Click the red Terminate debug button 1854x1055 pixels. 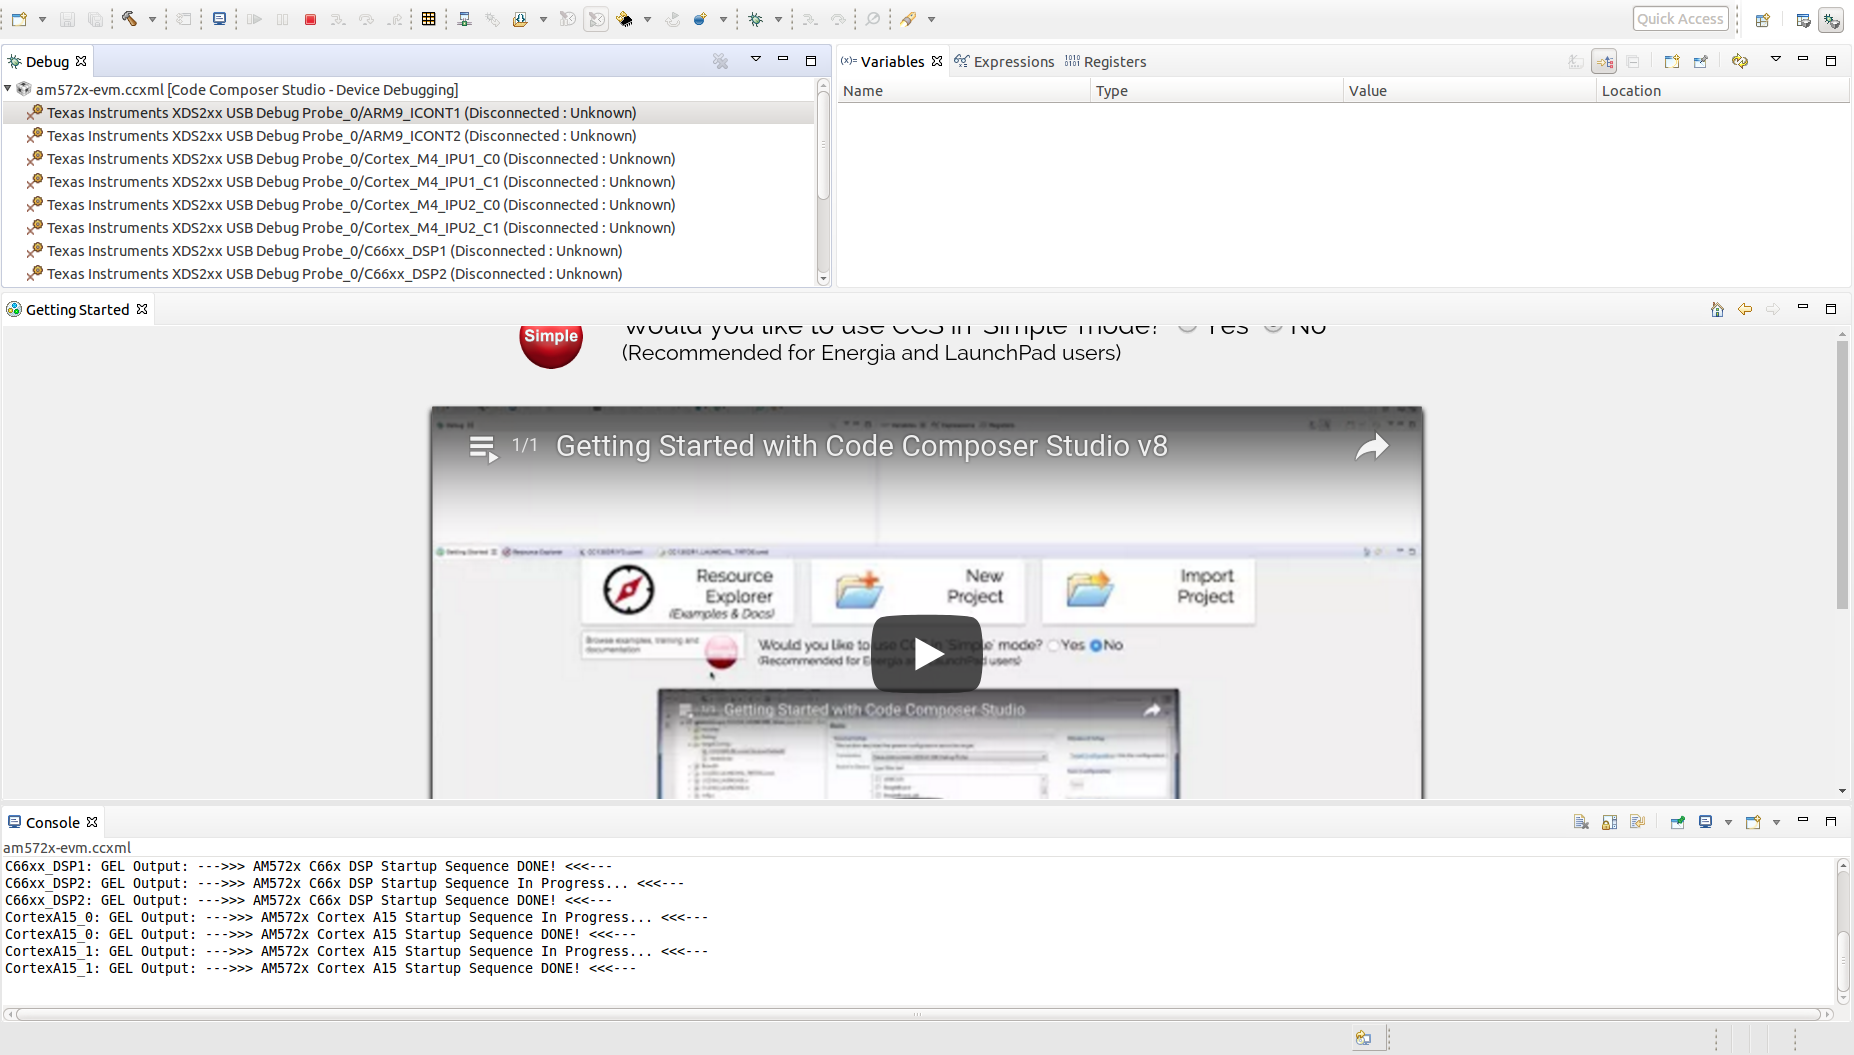pos(310,19)
